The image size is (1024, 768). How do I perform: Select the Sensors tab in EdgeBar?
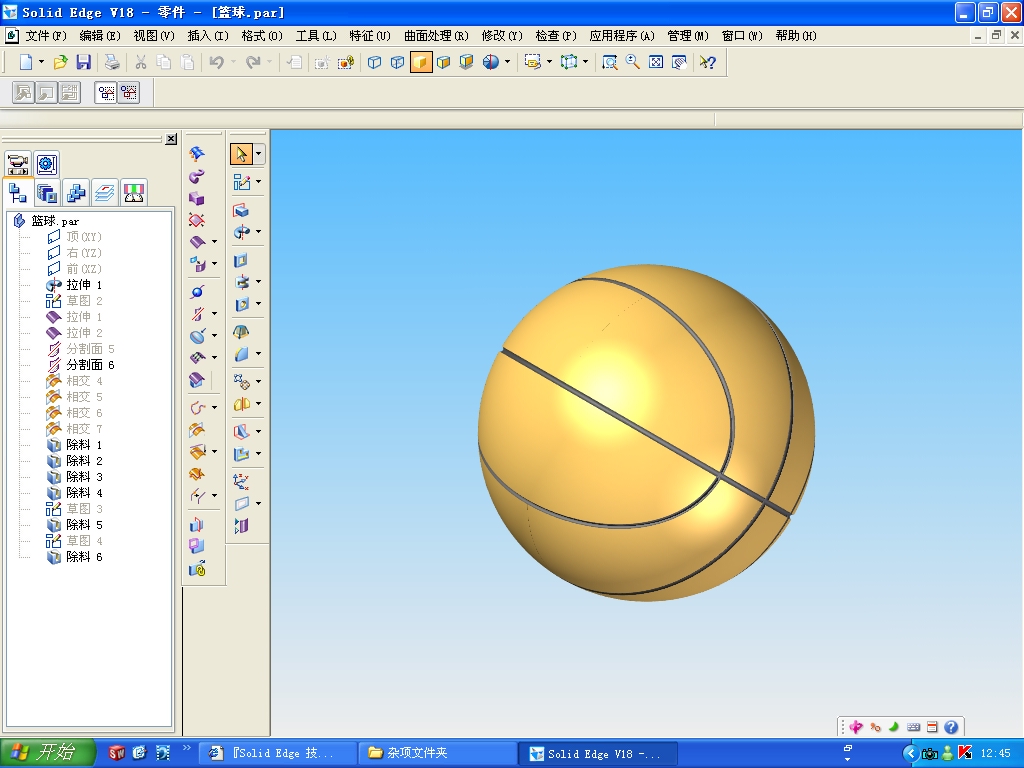click(134, 193)
